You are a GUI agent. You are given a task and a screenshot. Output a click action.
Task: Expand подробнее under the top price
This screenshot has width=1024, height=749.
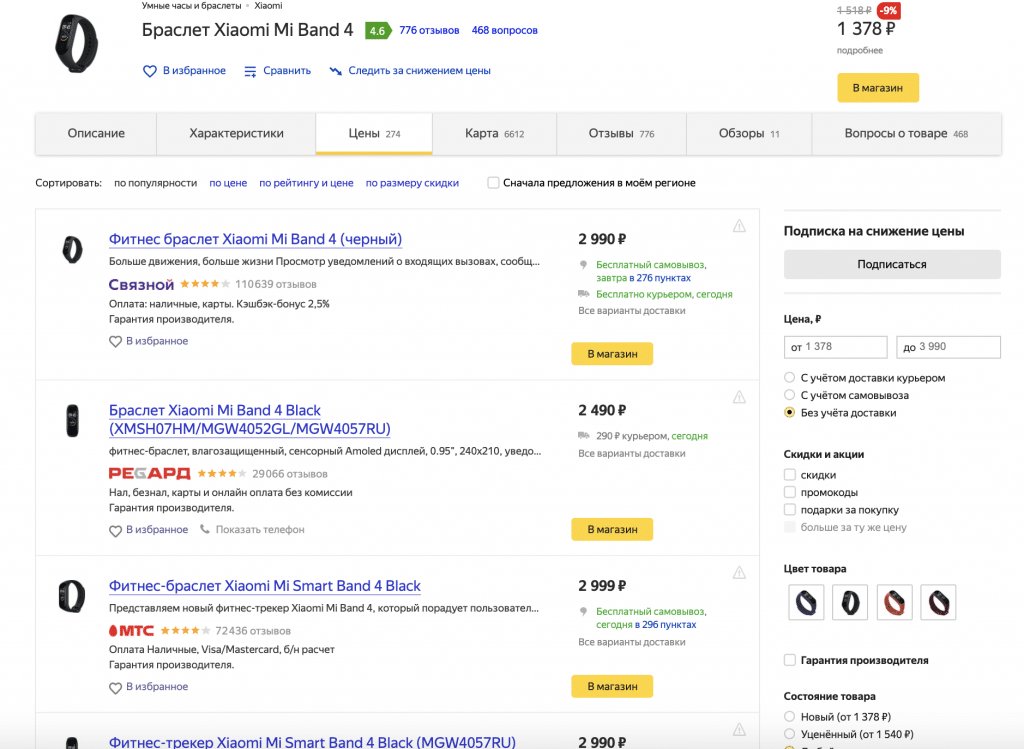pos(859,50)
